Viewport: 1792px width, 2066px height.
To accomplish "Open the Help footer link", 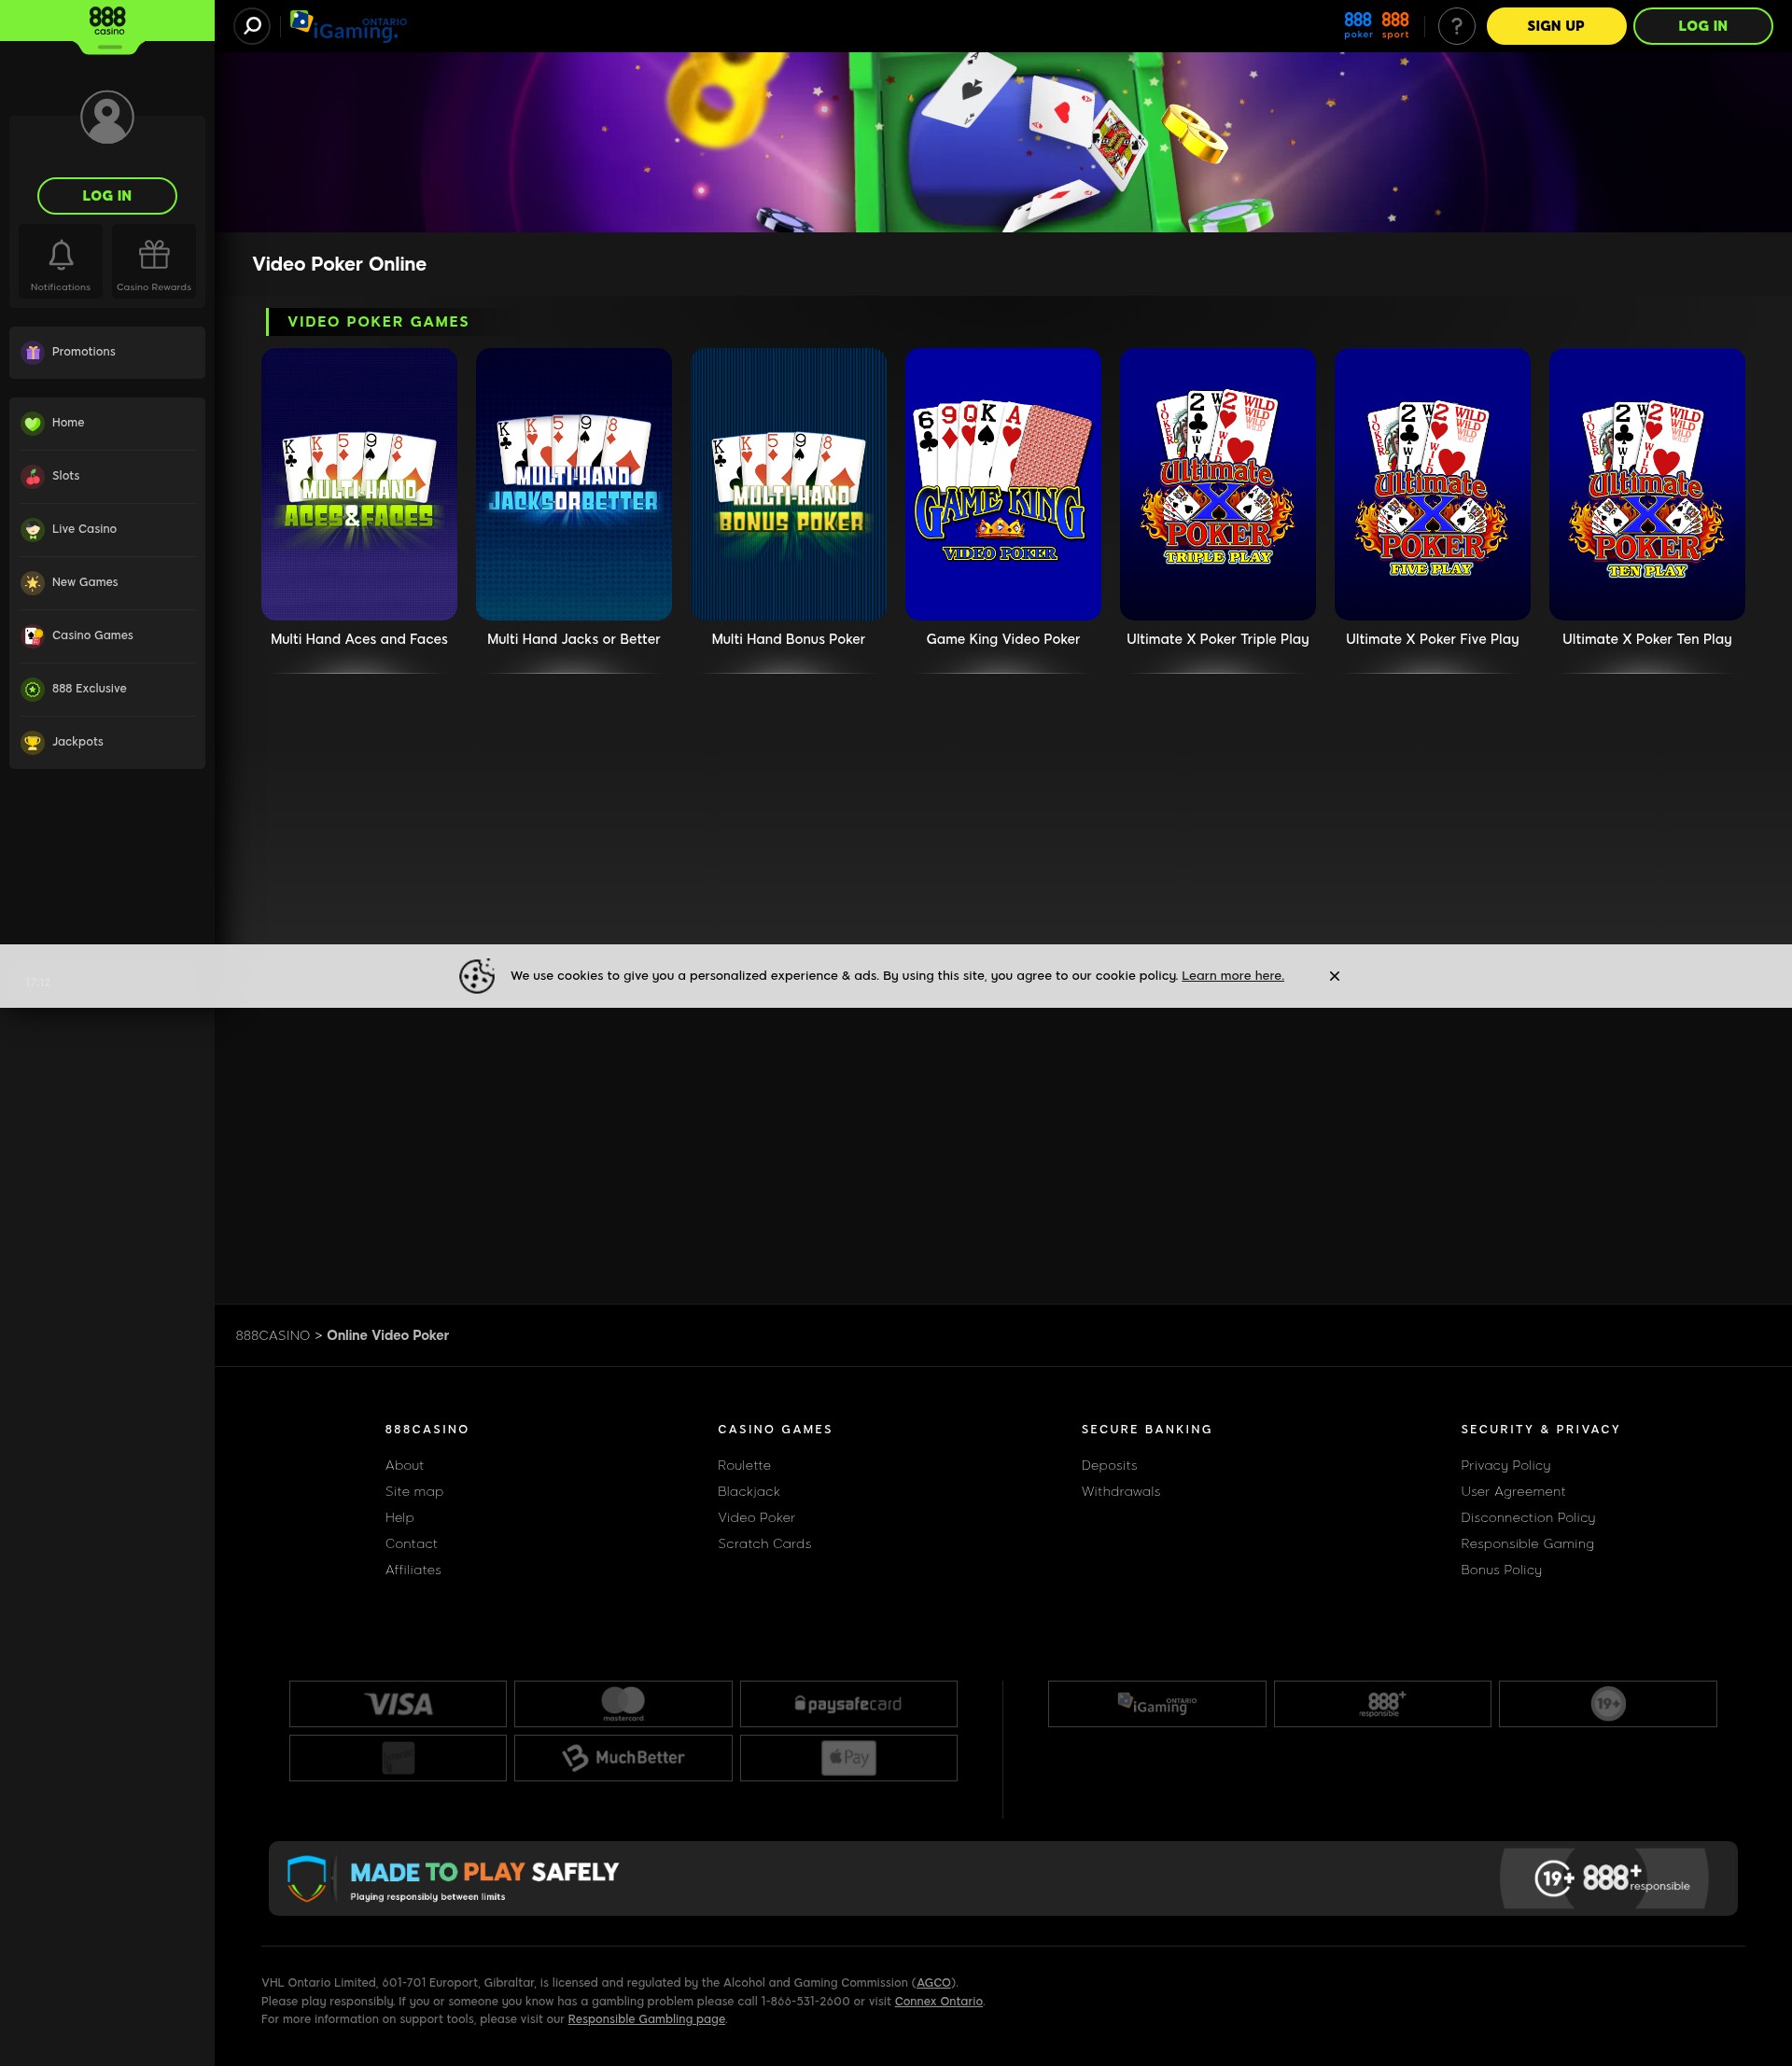I will click(x=399, y=1518).
